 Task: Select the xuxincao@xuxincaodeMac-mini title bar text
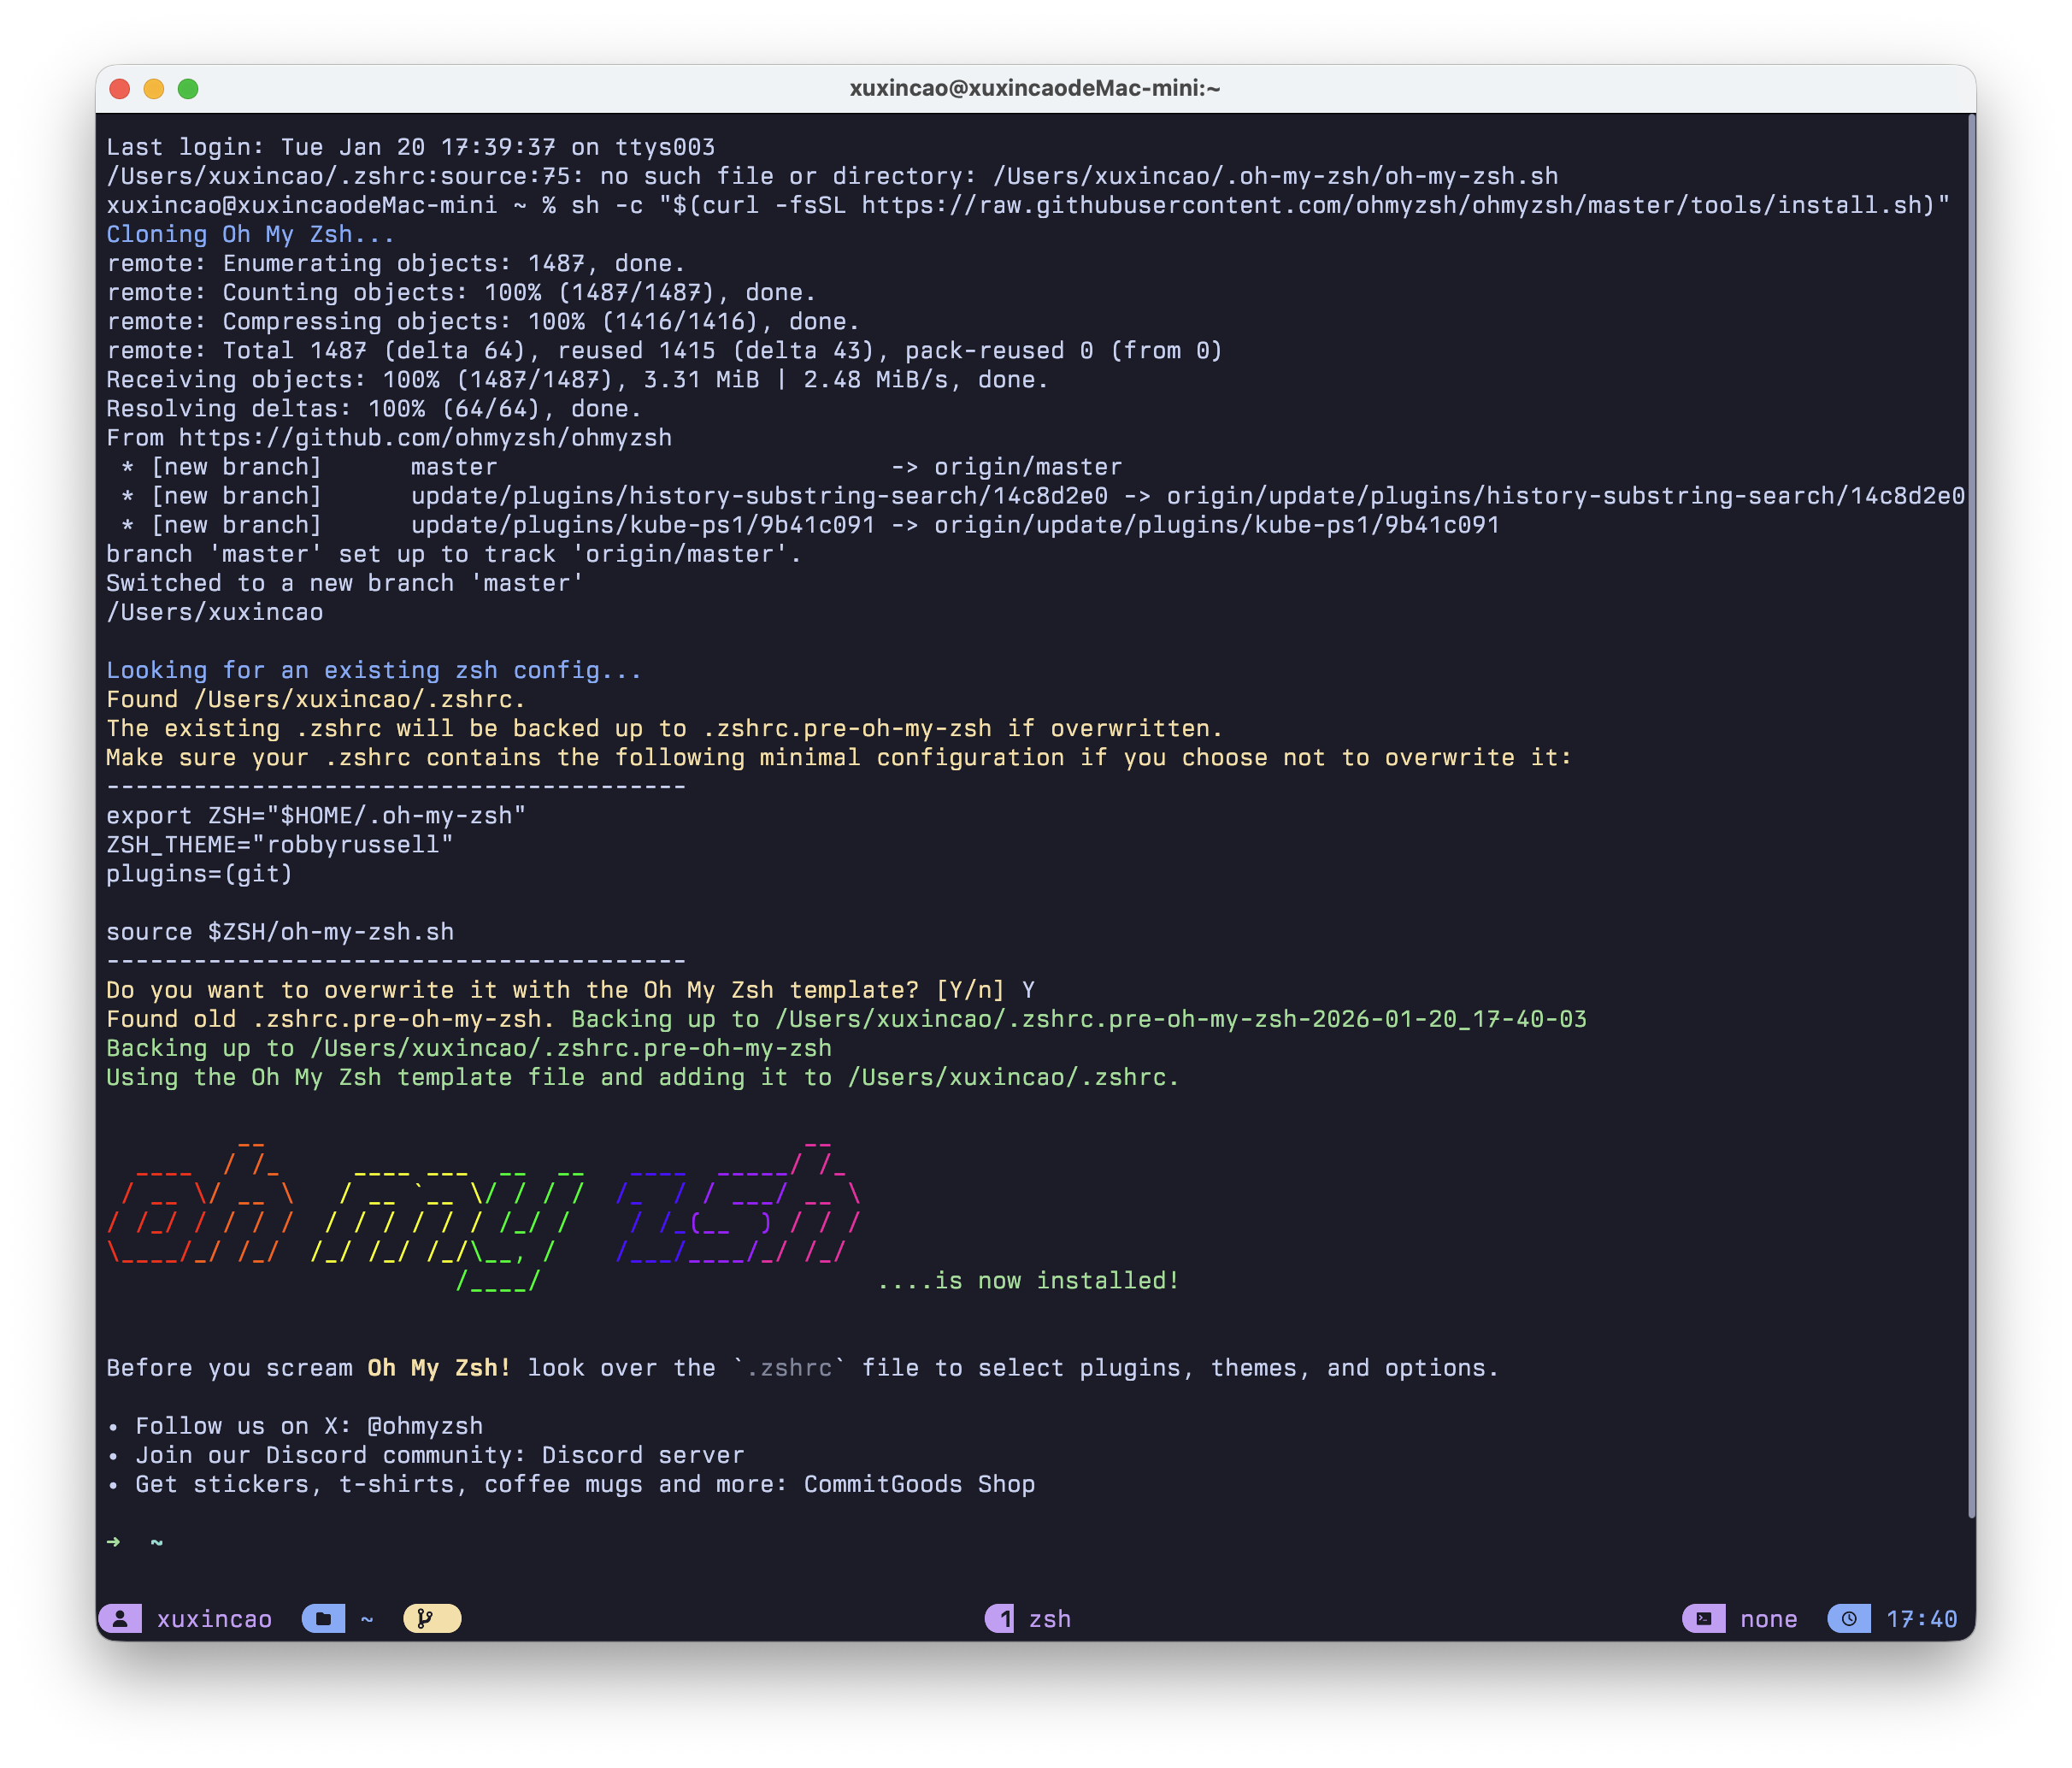pos(1035,88)
